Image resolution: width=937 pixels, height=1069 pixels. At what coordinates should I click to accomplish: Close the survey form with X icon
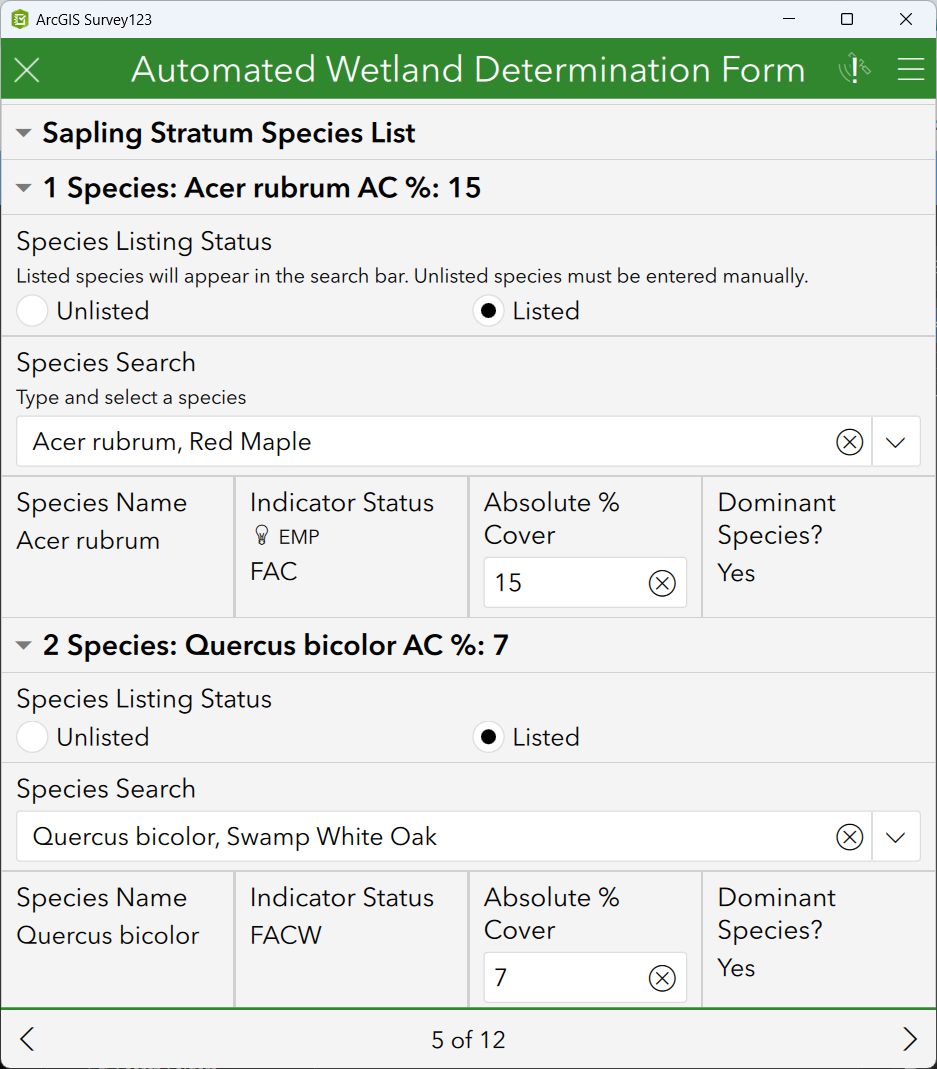click(x=27, y=70)
